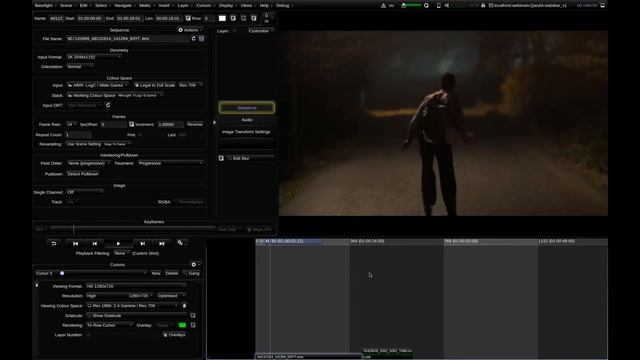Click the search icon in the top bar
The width and height of the screenshot is (640, 360).
tap(426, 6)
